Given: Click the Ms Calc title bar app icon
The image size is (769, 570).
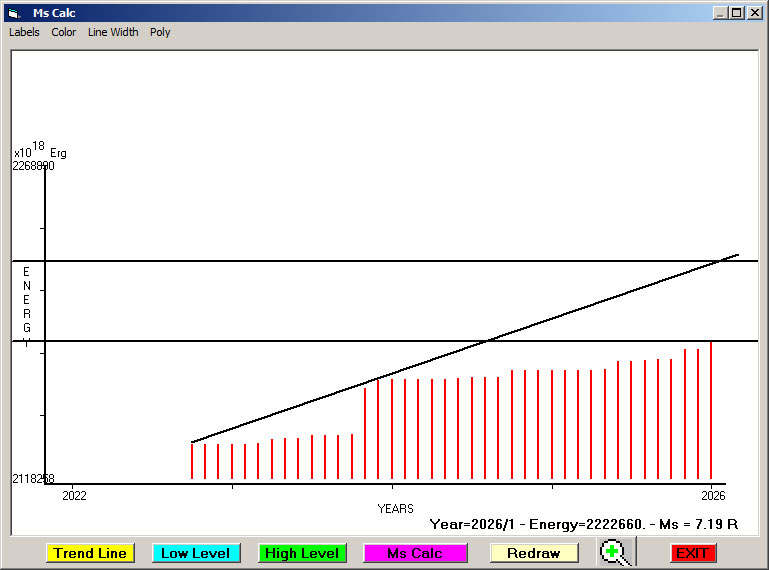Looking at the screenshot, I should (x=14, y=13).
